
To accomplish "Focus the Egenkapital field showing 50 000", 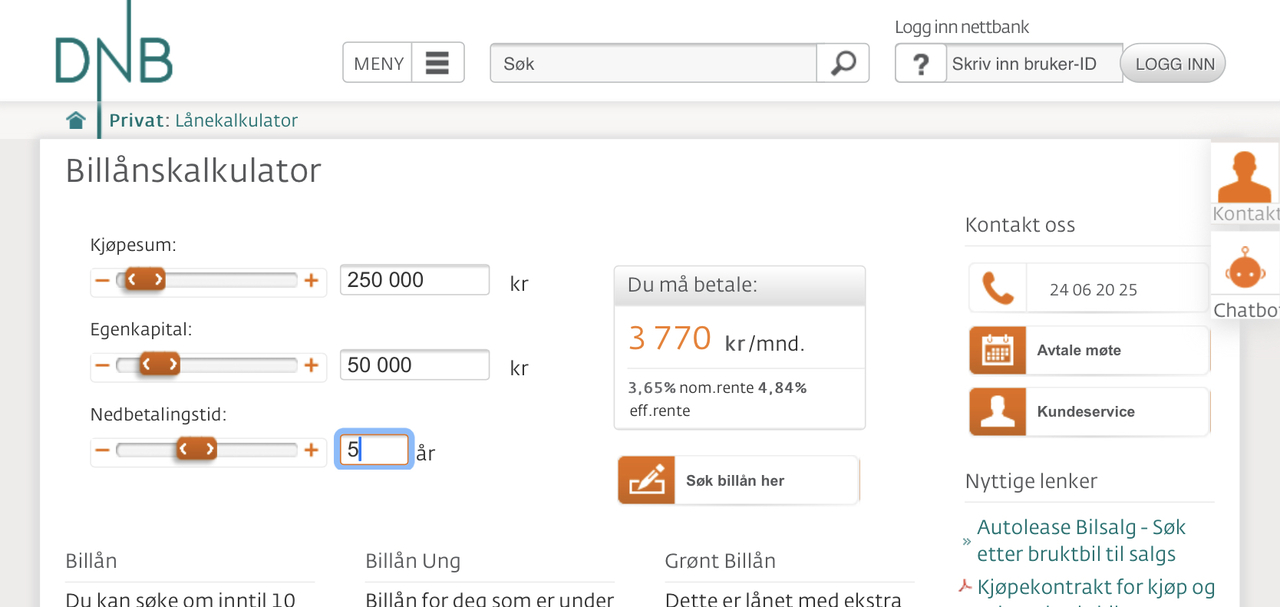I will coord(415,365).
